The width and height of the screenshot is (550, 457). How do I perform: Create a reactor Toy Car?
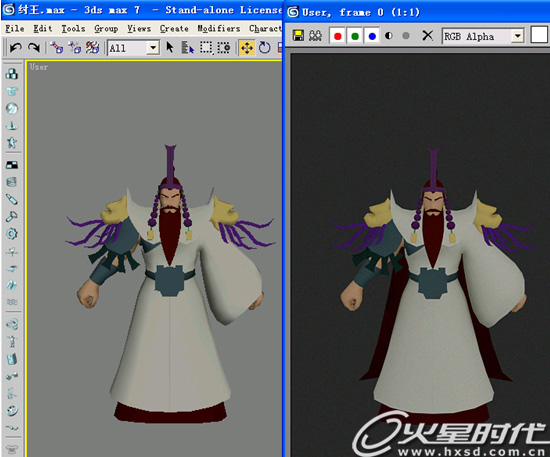pos(12,268)
